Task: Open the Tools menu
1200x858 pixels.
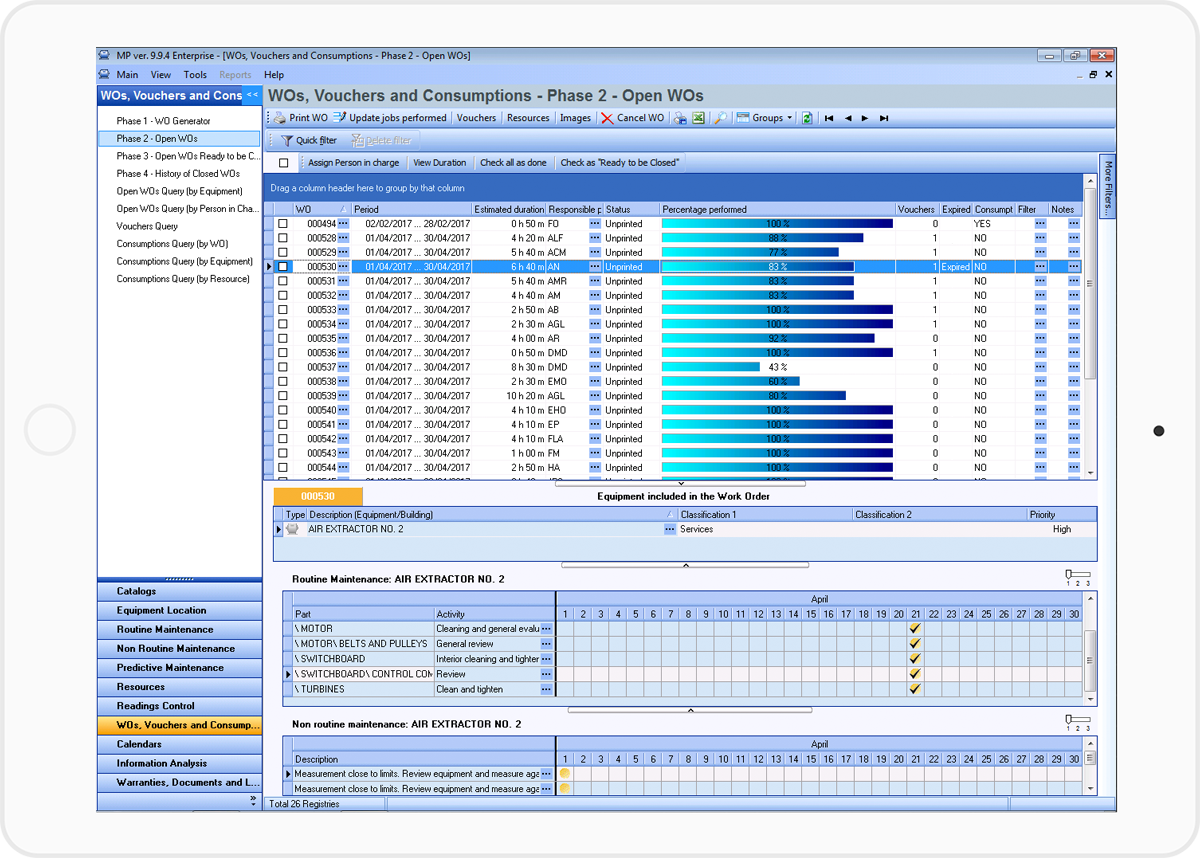Action: (194, 74)
